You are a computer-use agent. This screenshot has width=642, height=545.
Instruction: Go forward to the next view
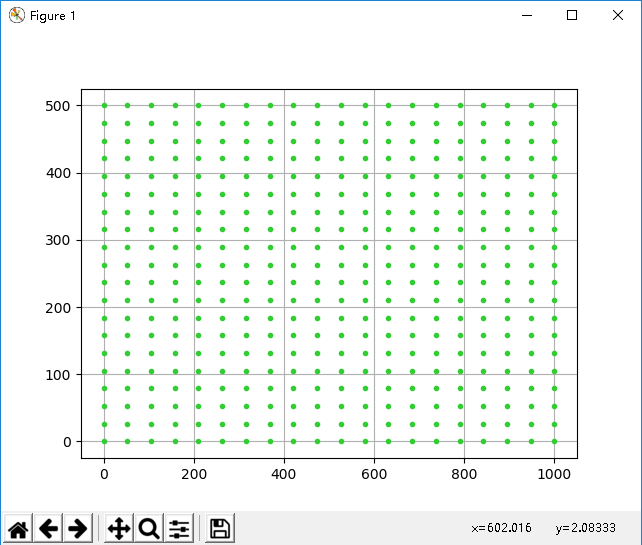78,528
